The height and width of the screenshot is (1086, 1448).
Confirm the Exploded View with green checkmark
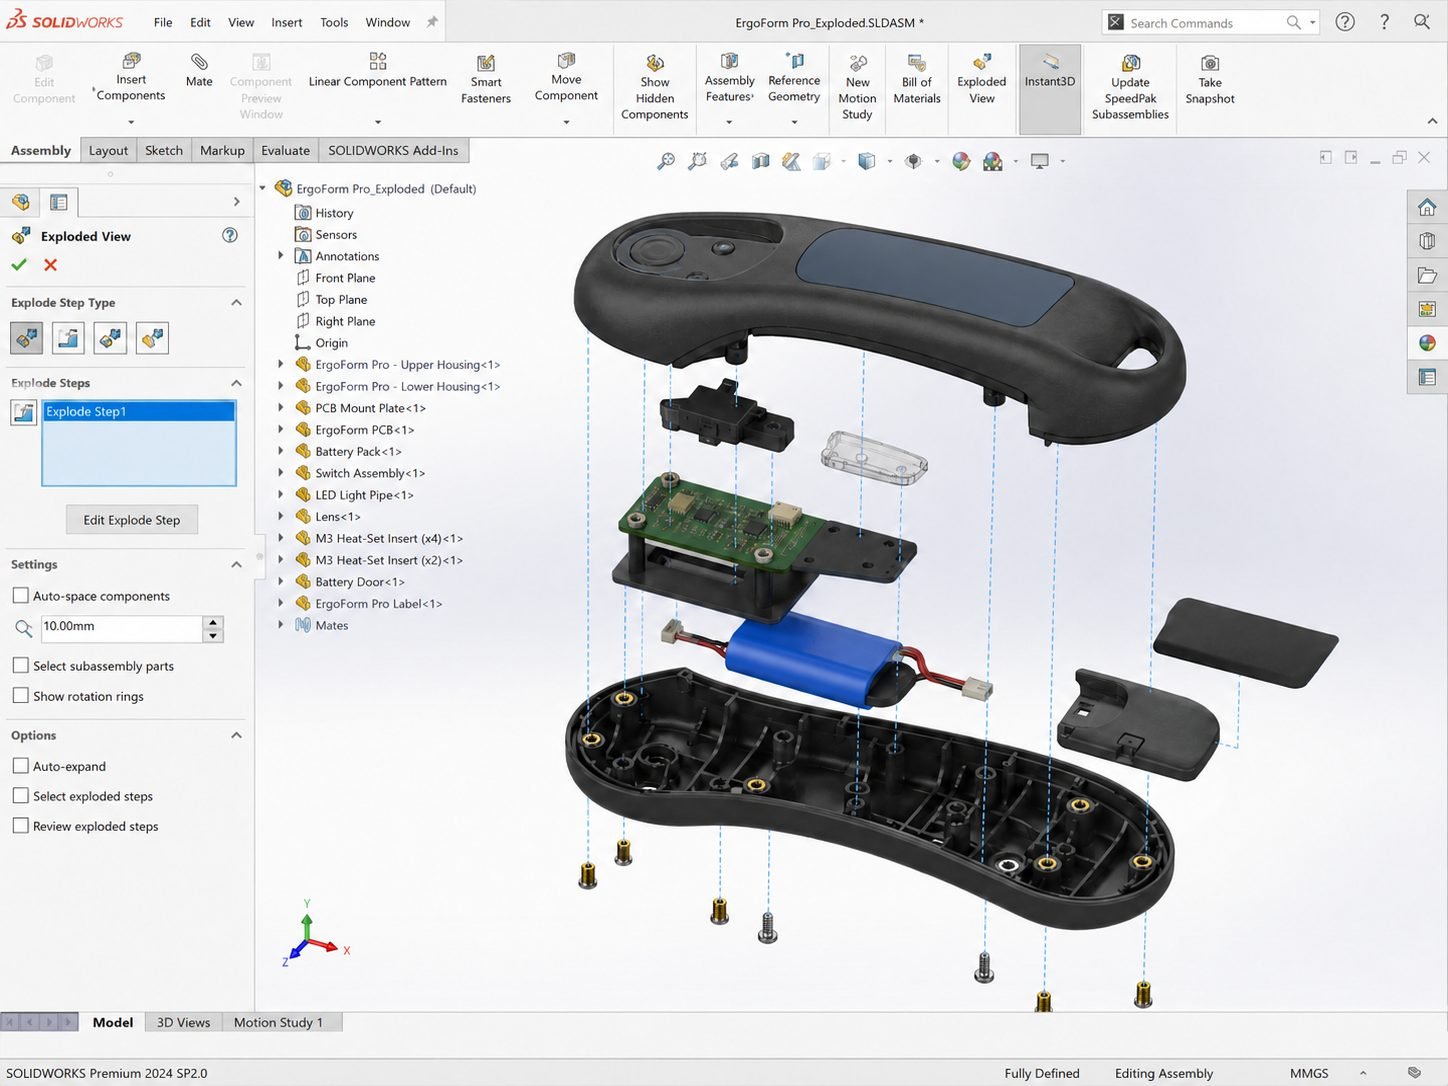19,265
